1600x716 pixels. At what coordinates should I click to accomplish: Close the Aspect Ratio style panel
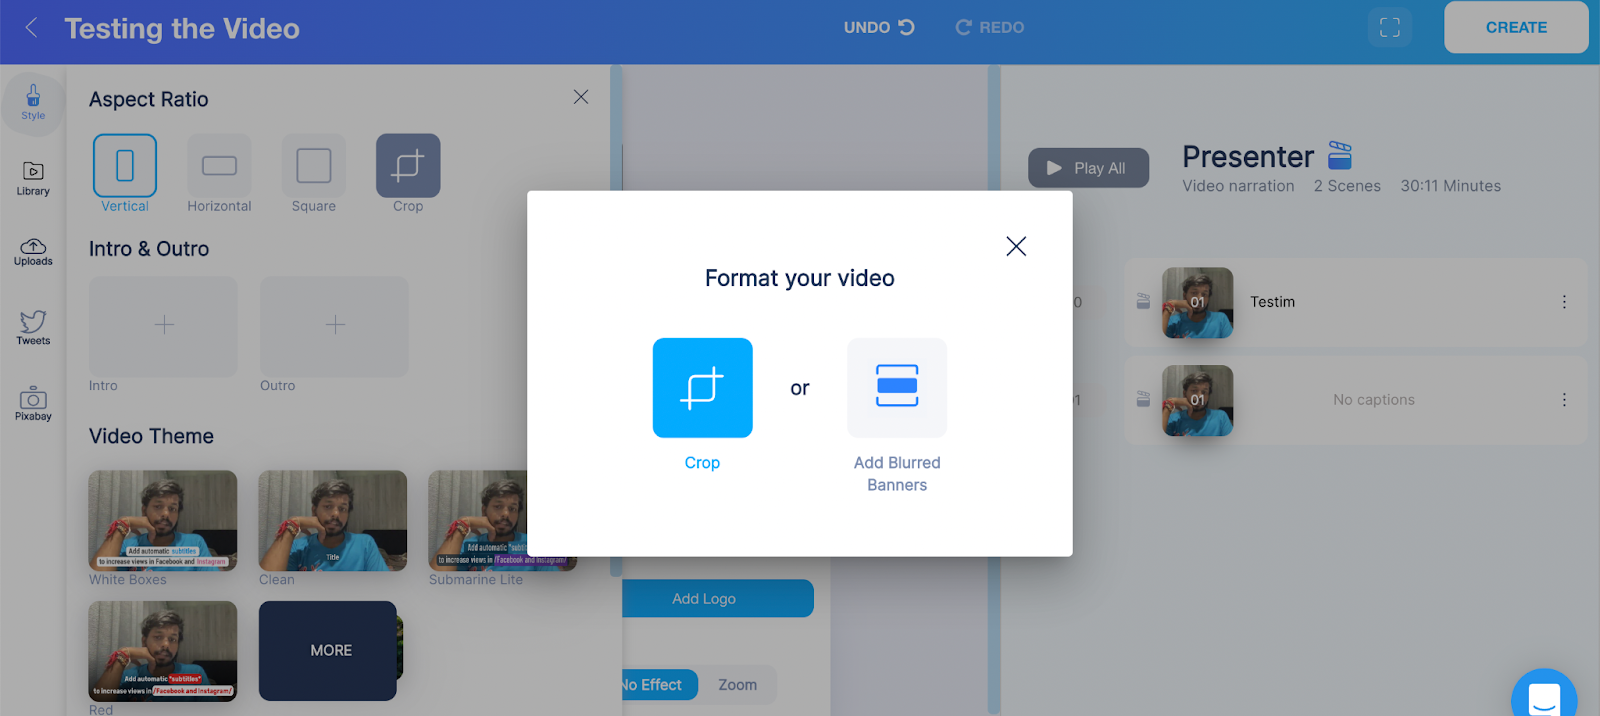[x=581, y=97]
